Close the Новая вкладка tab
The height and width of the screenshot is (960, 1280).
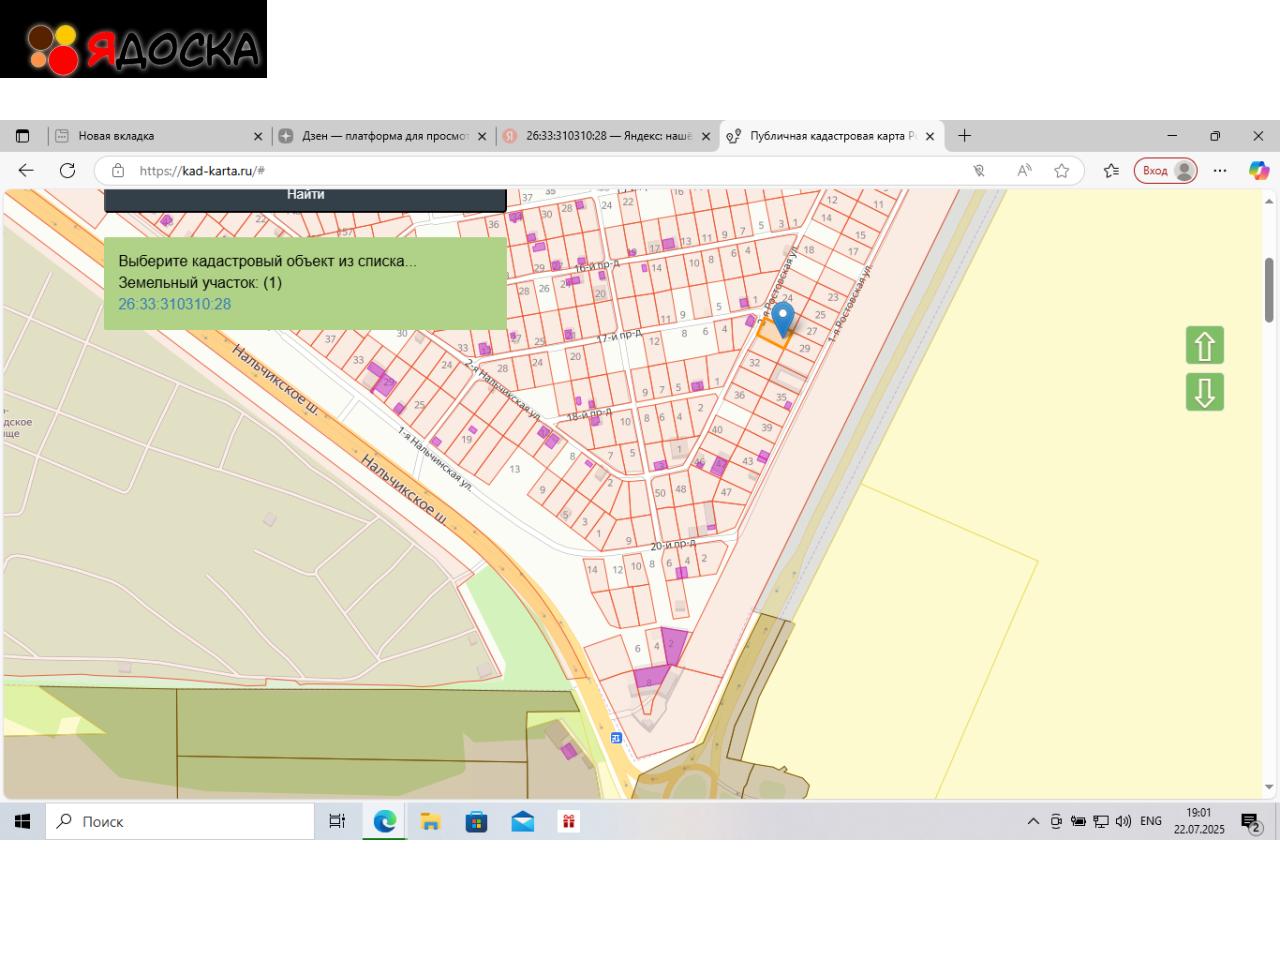point(258,136)
